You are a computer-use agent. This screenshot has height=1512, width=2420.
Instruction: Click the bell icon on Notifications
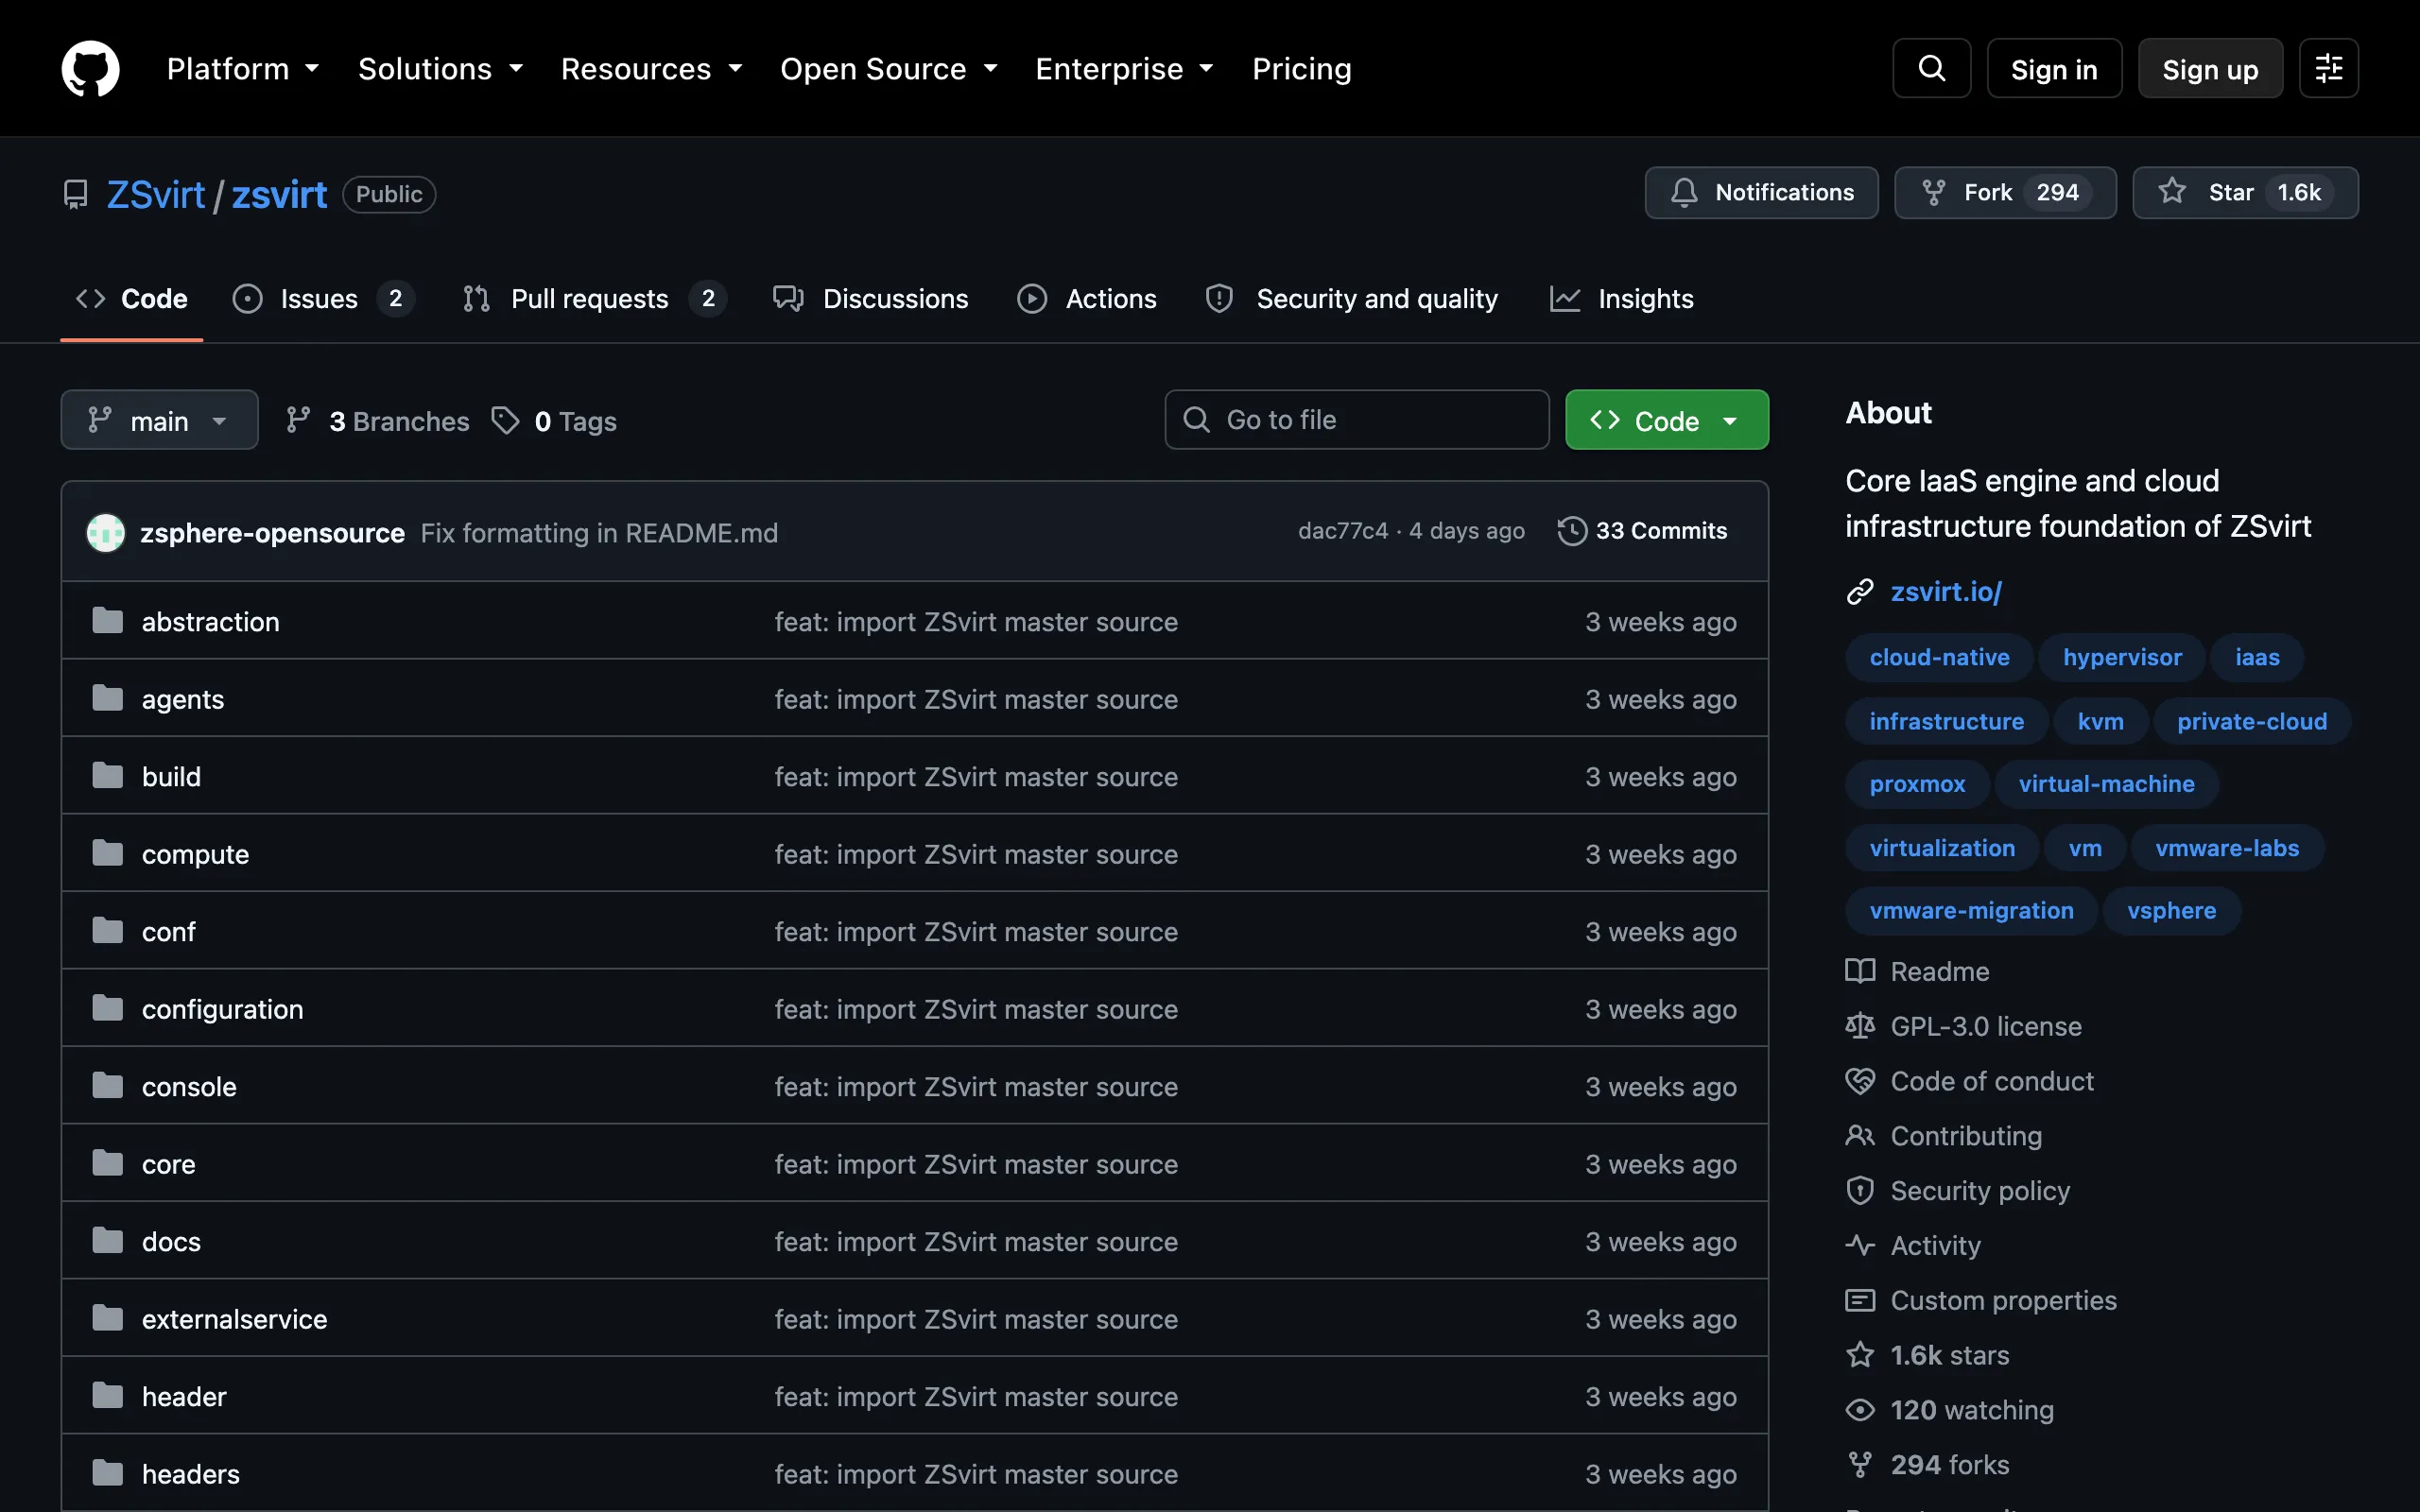[x=1684, y=192]
